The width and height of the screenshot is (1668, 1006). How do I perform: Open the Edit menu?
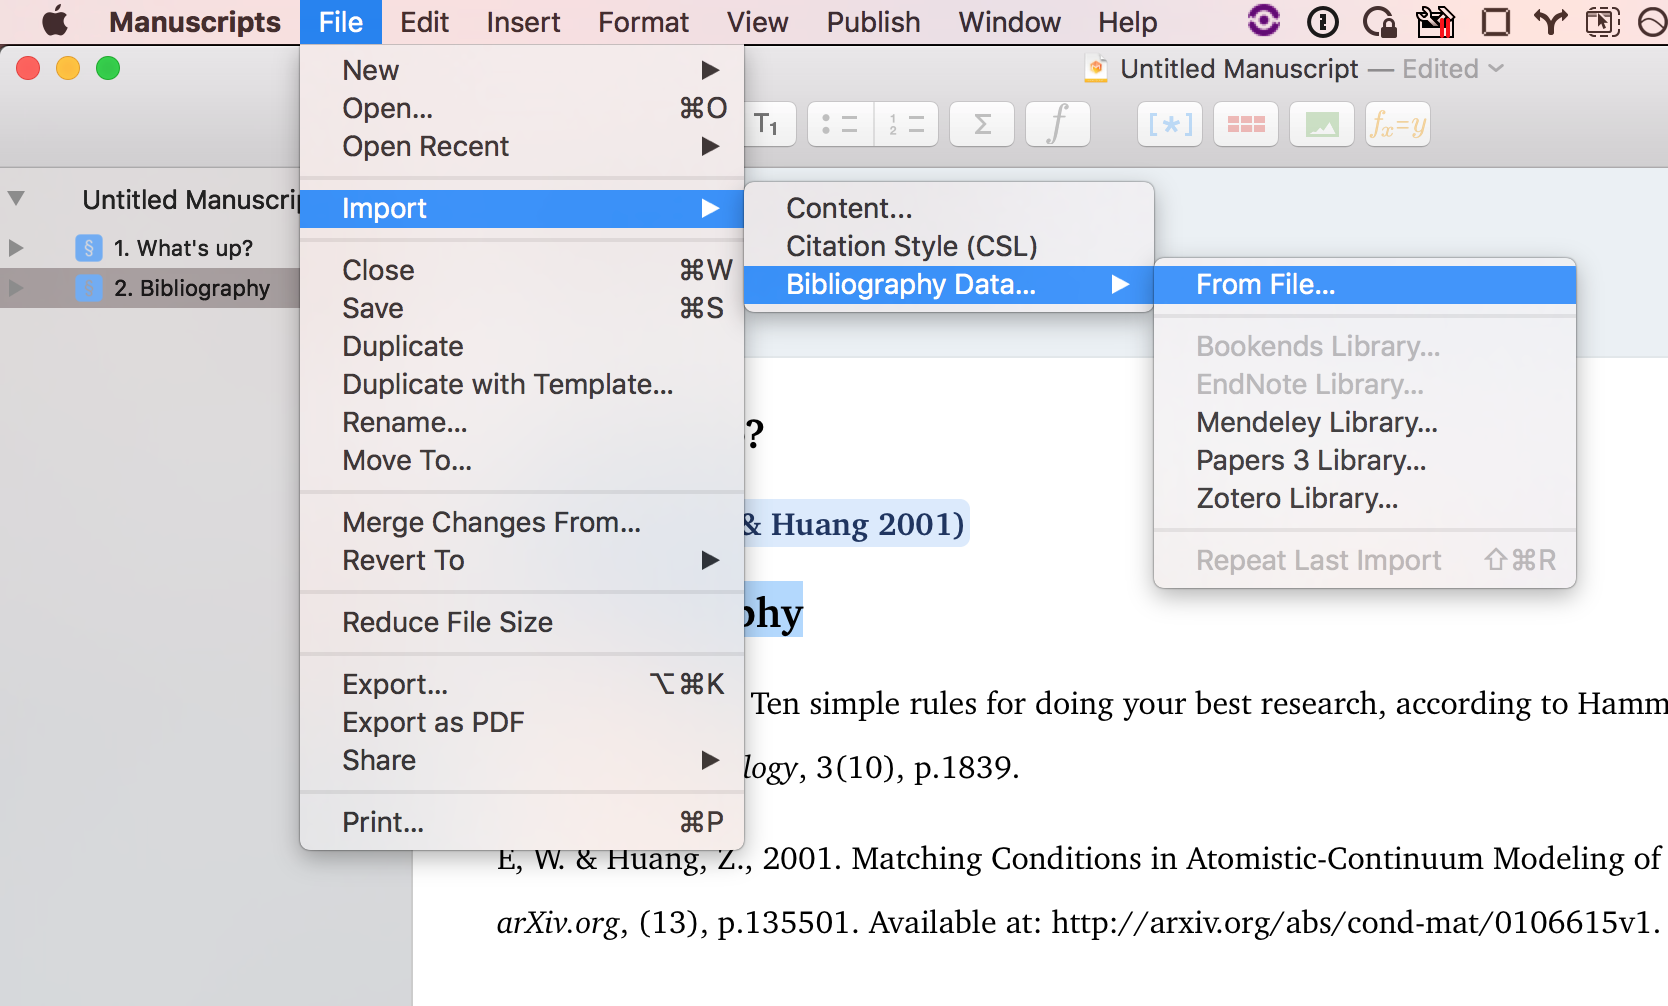tap(424, 22)
